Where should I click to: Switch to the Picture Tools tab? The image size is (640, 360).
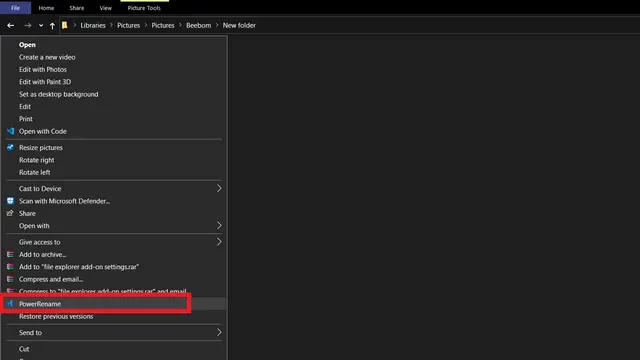(x=144, y=8)
